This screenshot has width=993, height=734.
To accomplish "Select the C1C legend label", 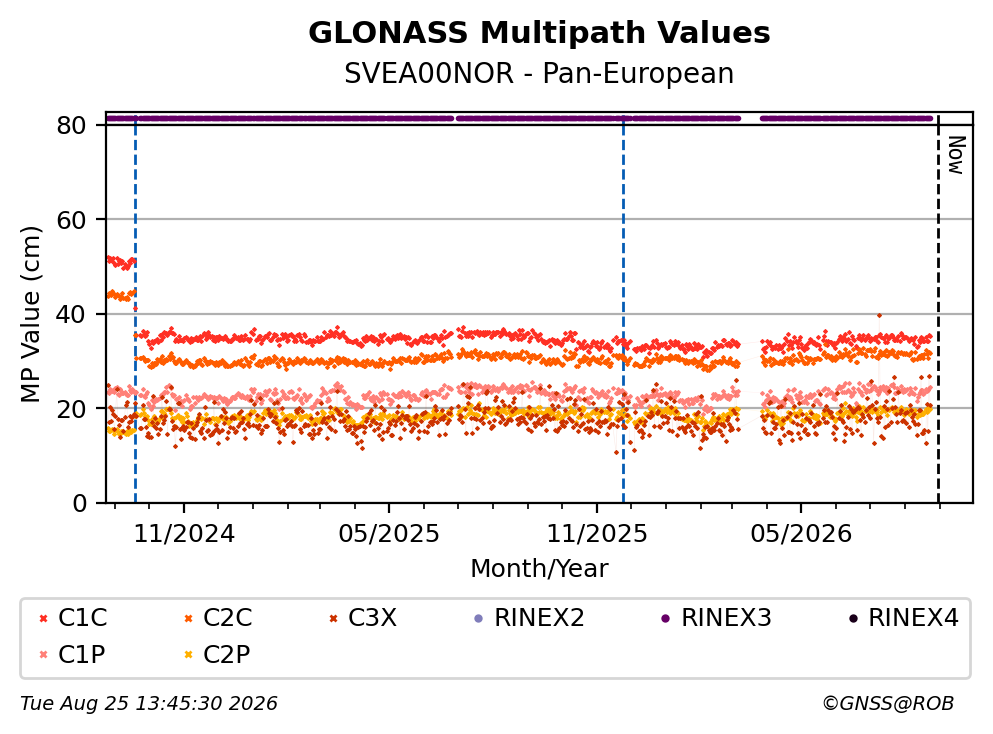I will click(82, 617).
